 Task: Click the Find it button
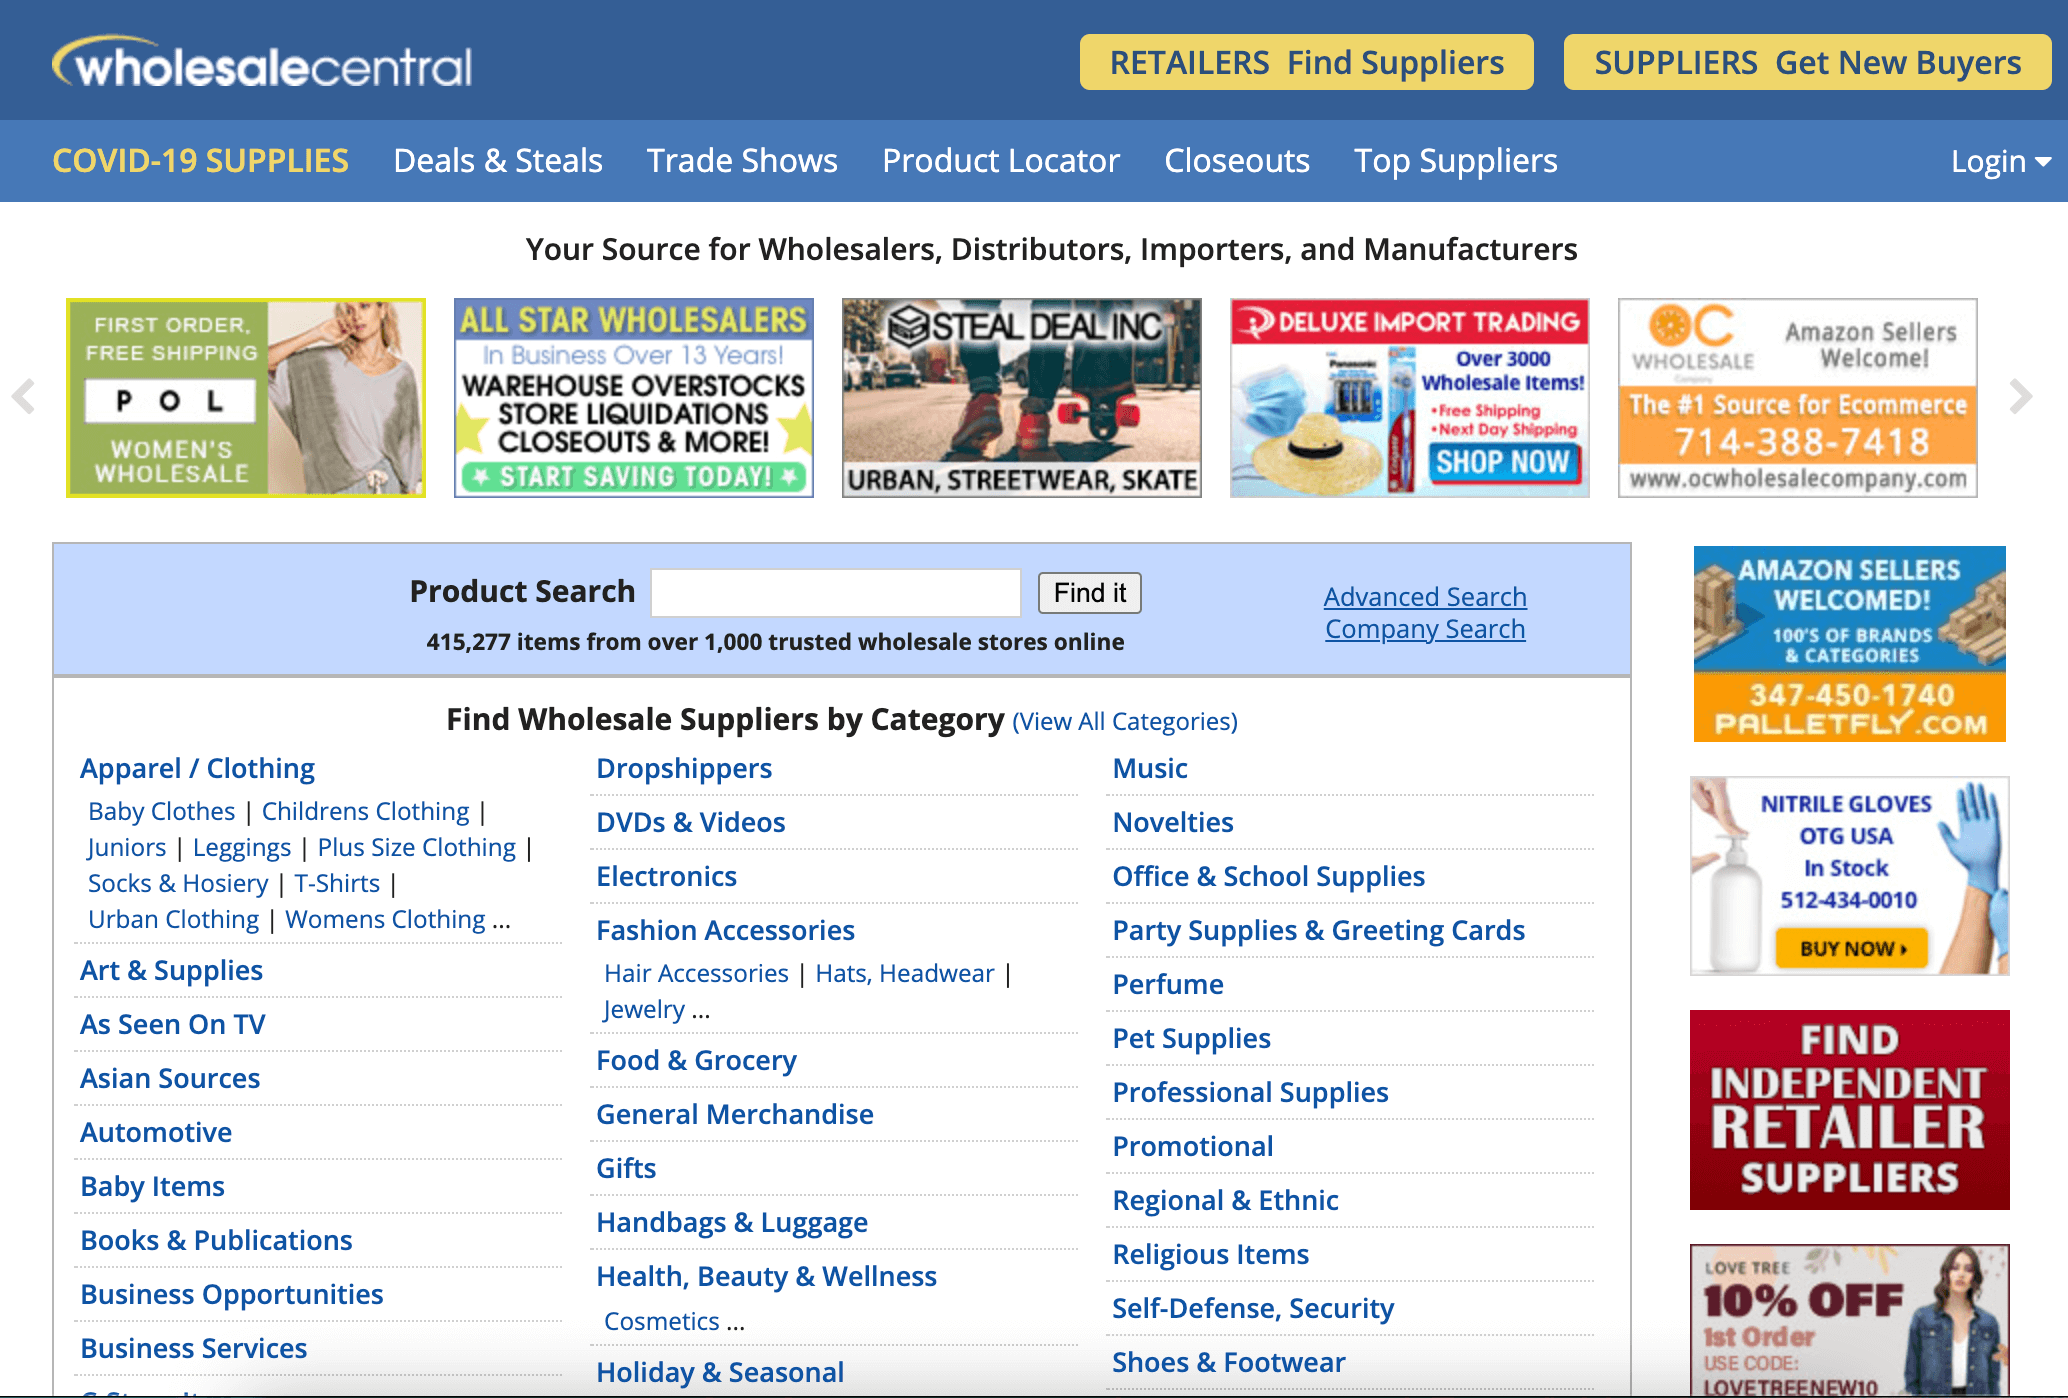pyautogui.click(x=1090, y=593)
